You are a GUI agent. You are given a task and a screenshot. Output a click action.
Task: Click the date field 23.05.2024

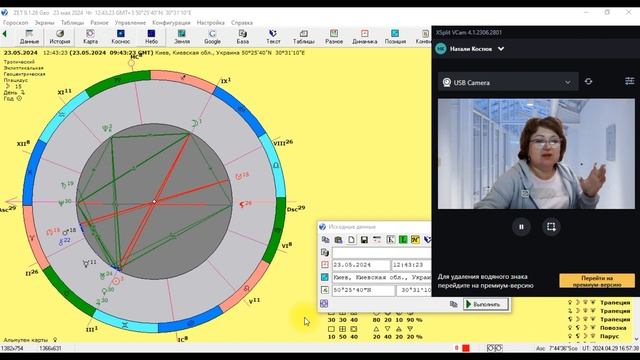(x=361, y=265)
